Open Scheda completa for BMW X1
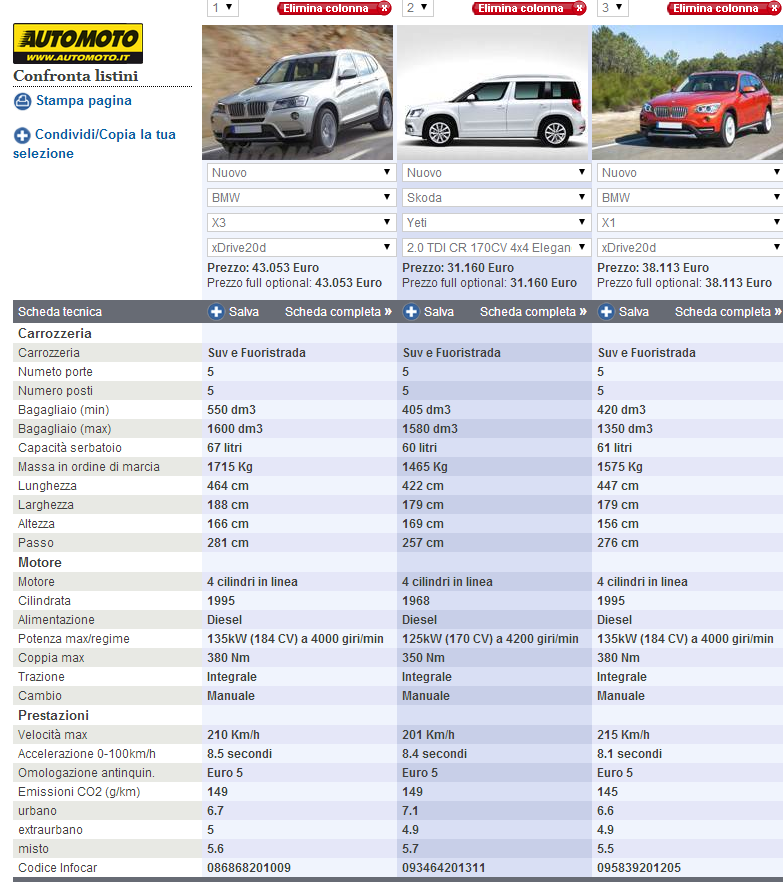783x882 pixels. coord(728,312)
